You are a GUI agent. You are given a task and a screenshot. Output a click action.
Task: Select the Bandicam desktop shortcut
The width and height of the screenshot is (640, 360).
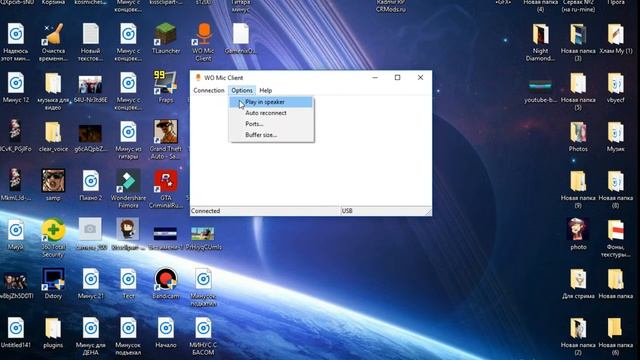[x=166, y=284]
